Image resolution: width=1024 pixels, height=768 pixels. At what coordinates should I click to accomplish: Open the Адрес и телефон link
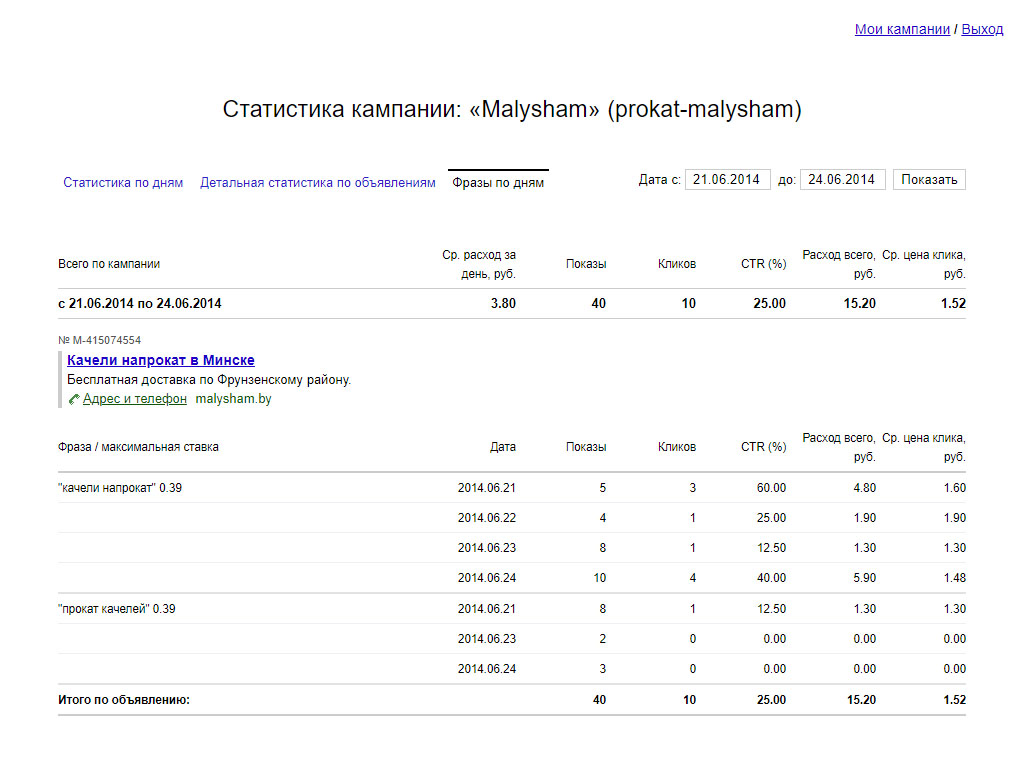click(x=135, y=399)
